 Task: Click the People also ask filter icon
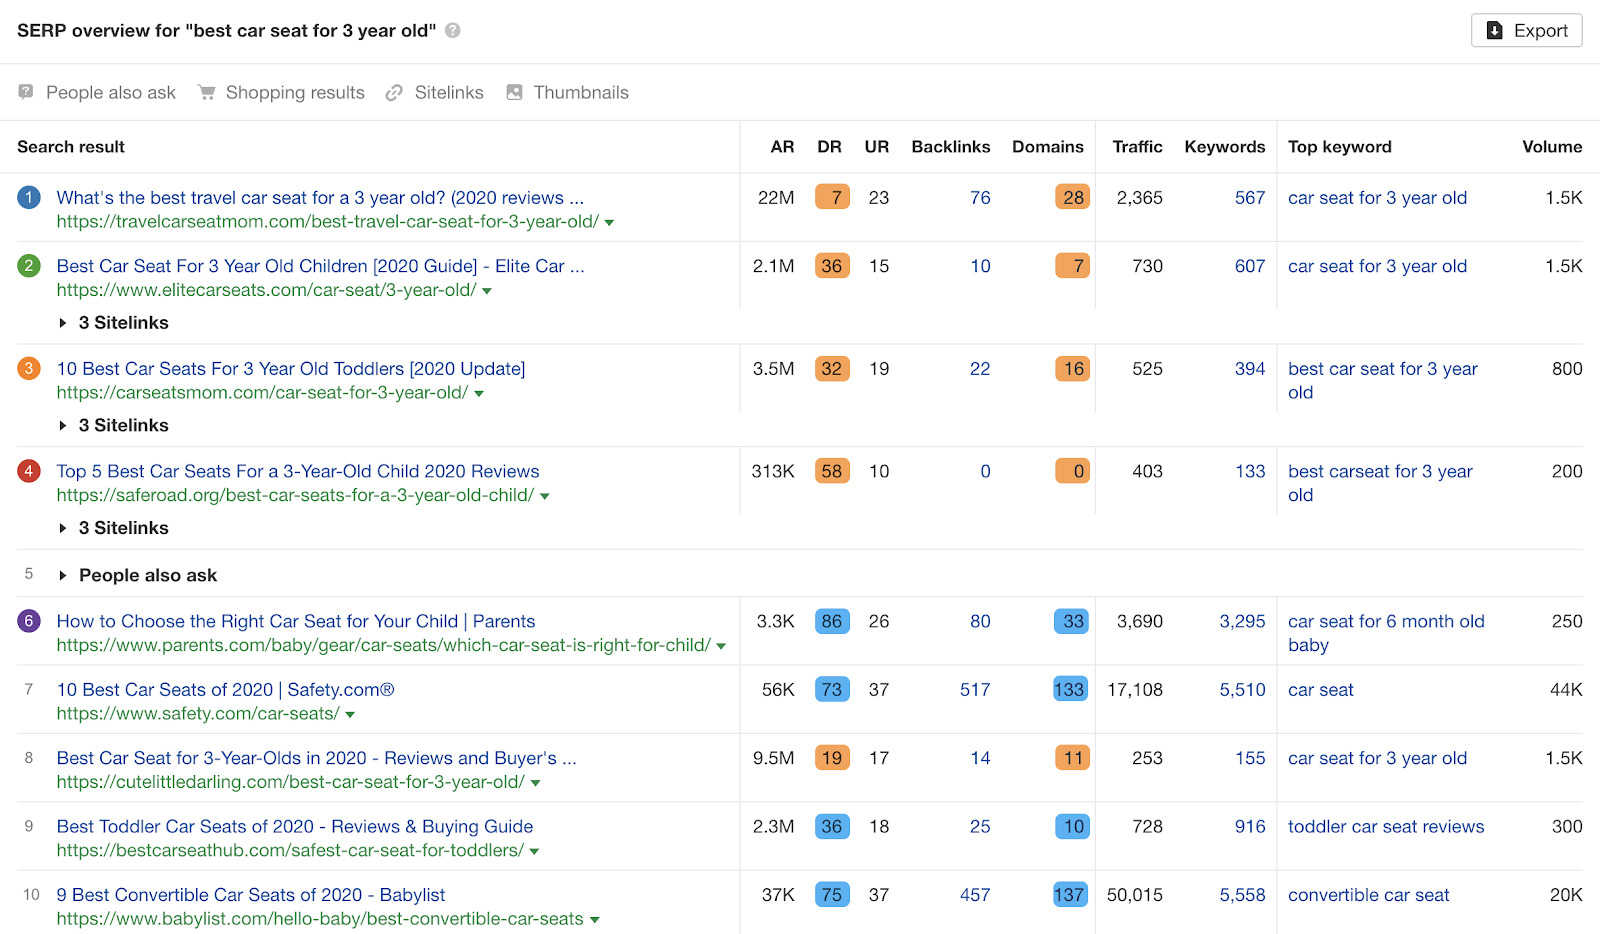(x=24, y=92)
